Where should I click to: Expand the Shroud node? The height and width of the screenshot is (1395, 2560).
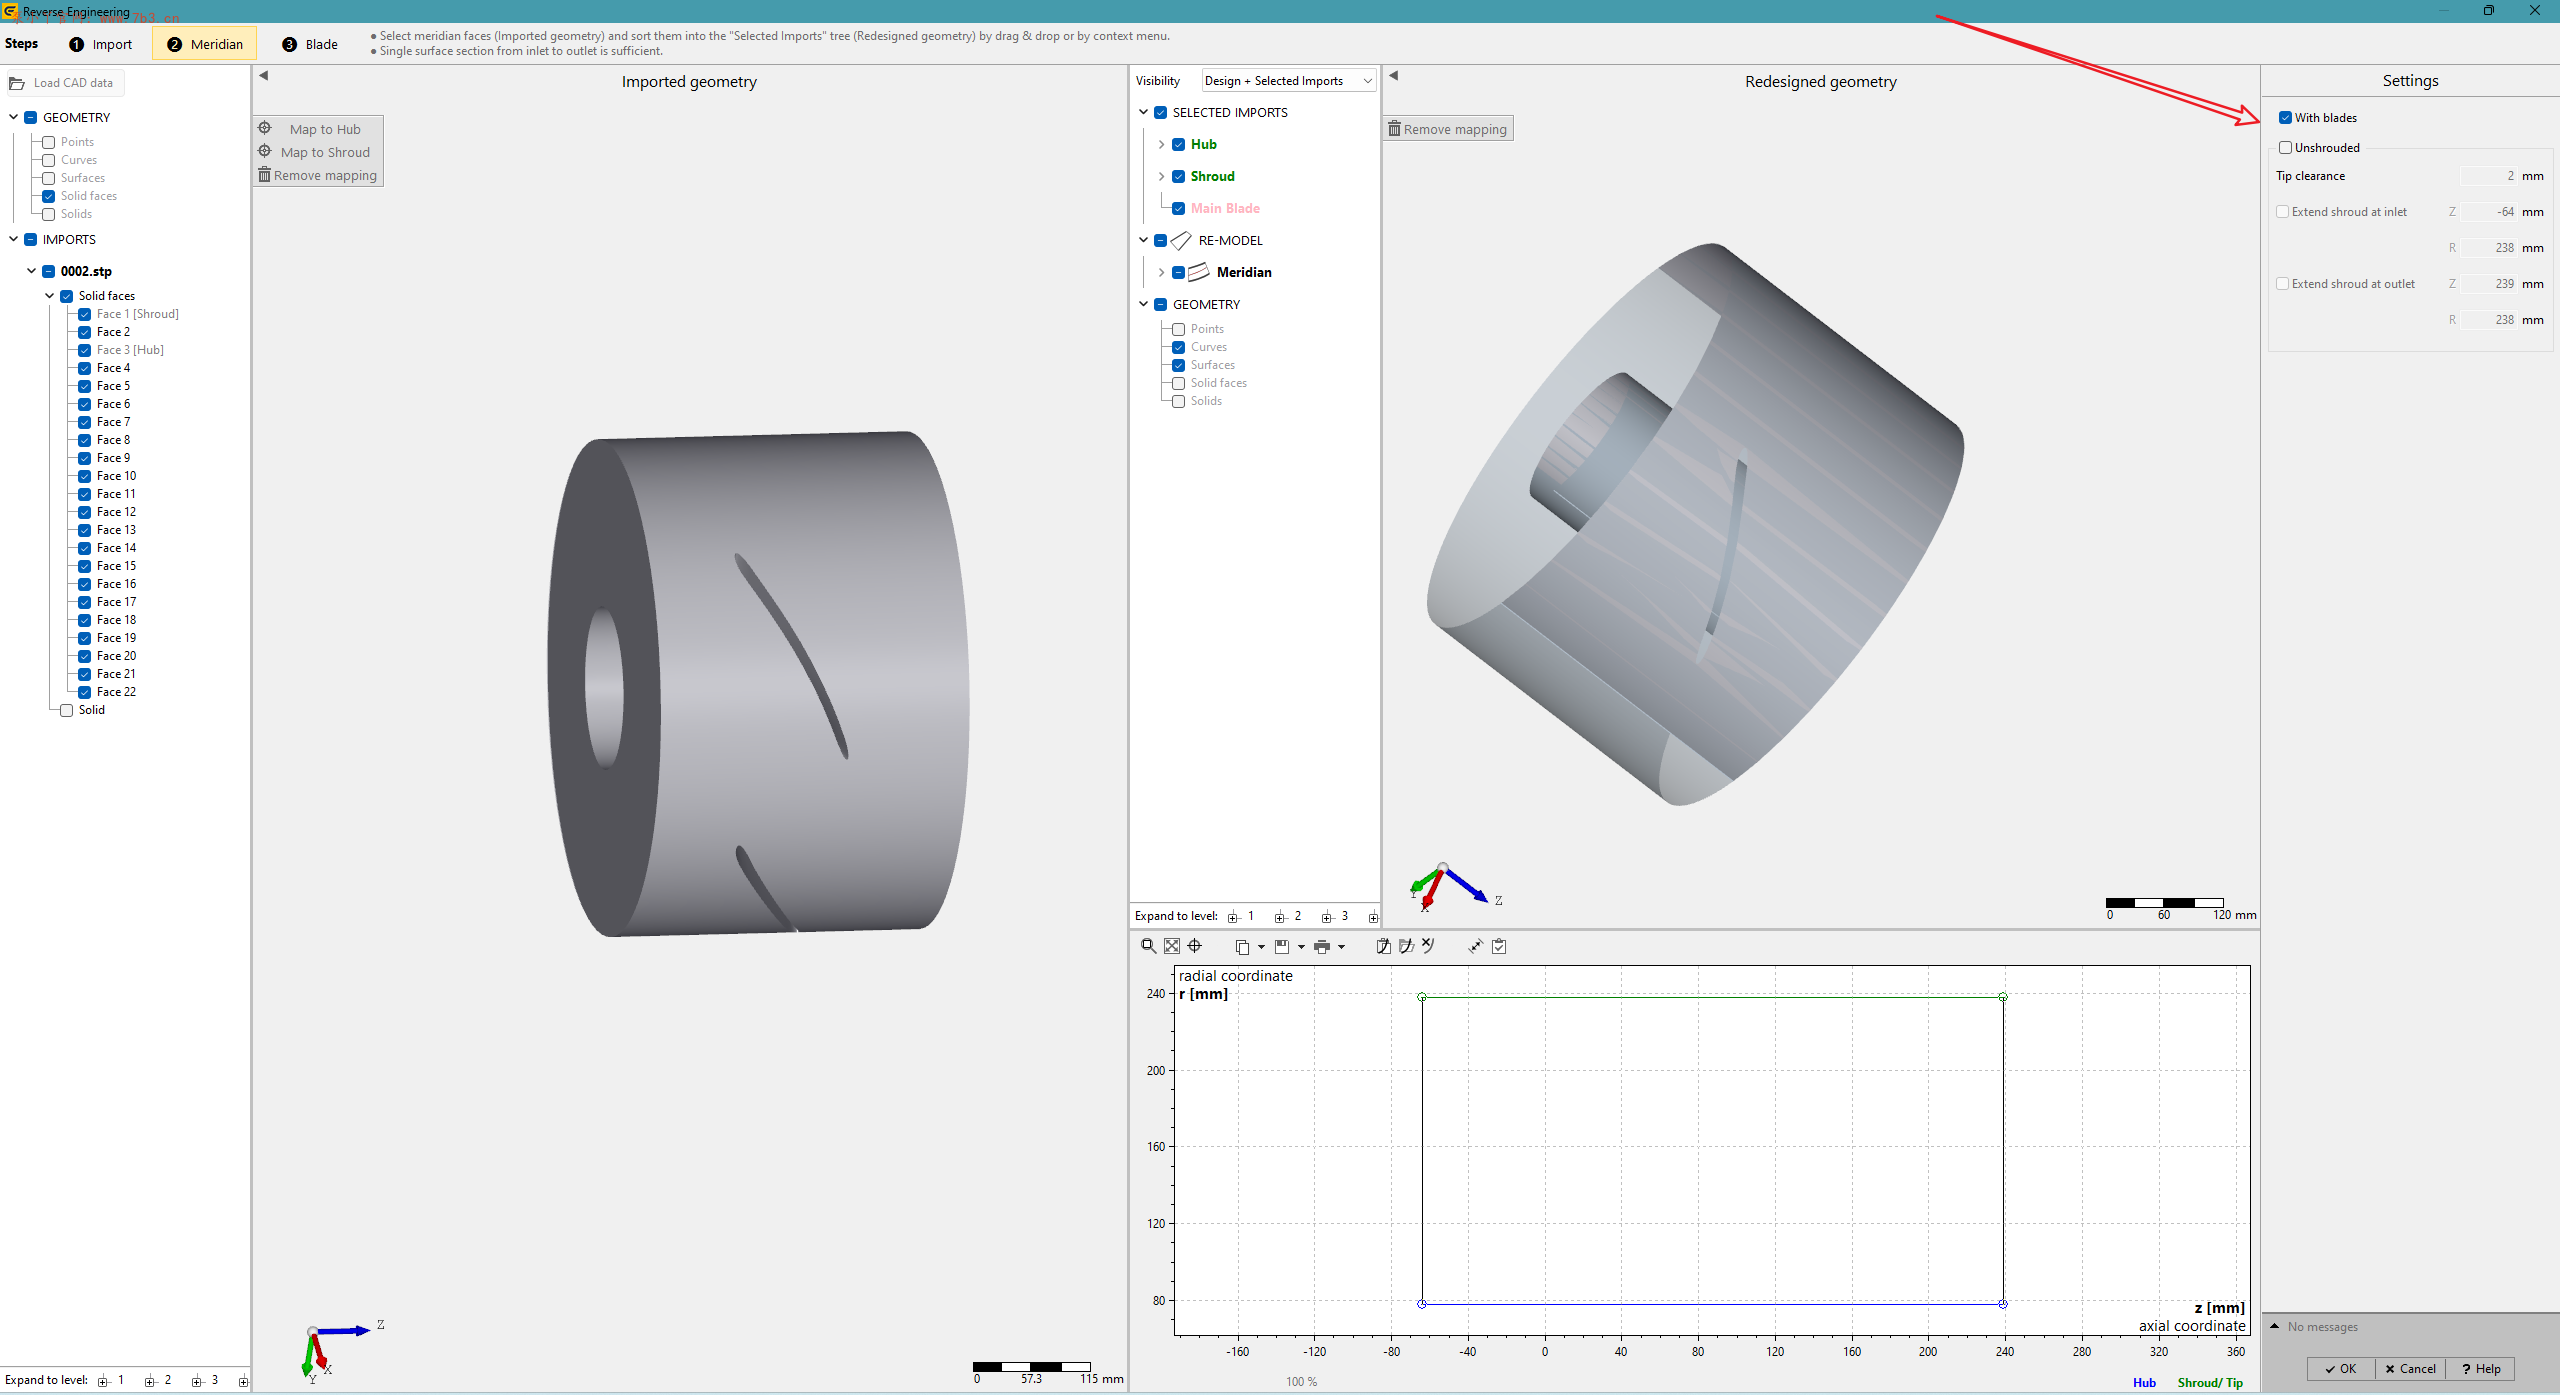[x=1161, y=177]
